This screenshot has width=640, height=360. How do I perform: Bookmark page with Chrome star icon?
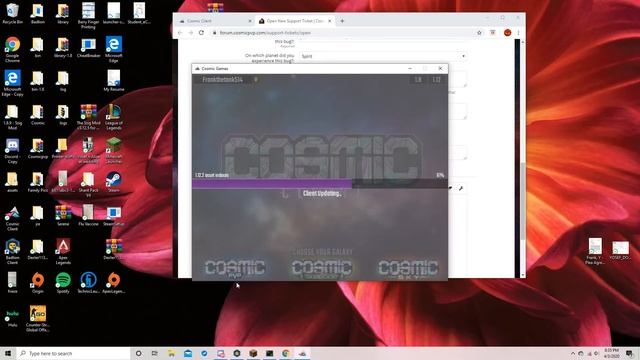coord(479,33)
